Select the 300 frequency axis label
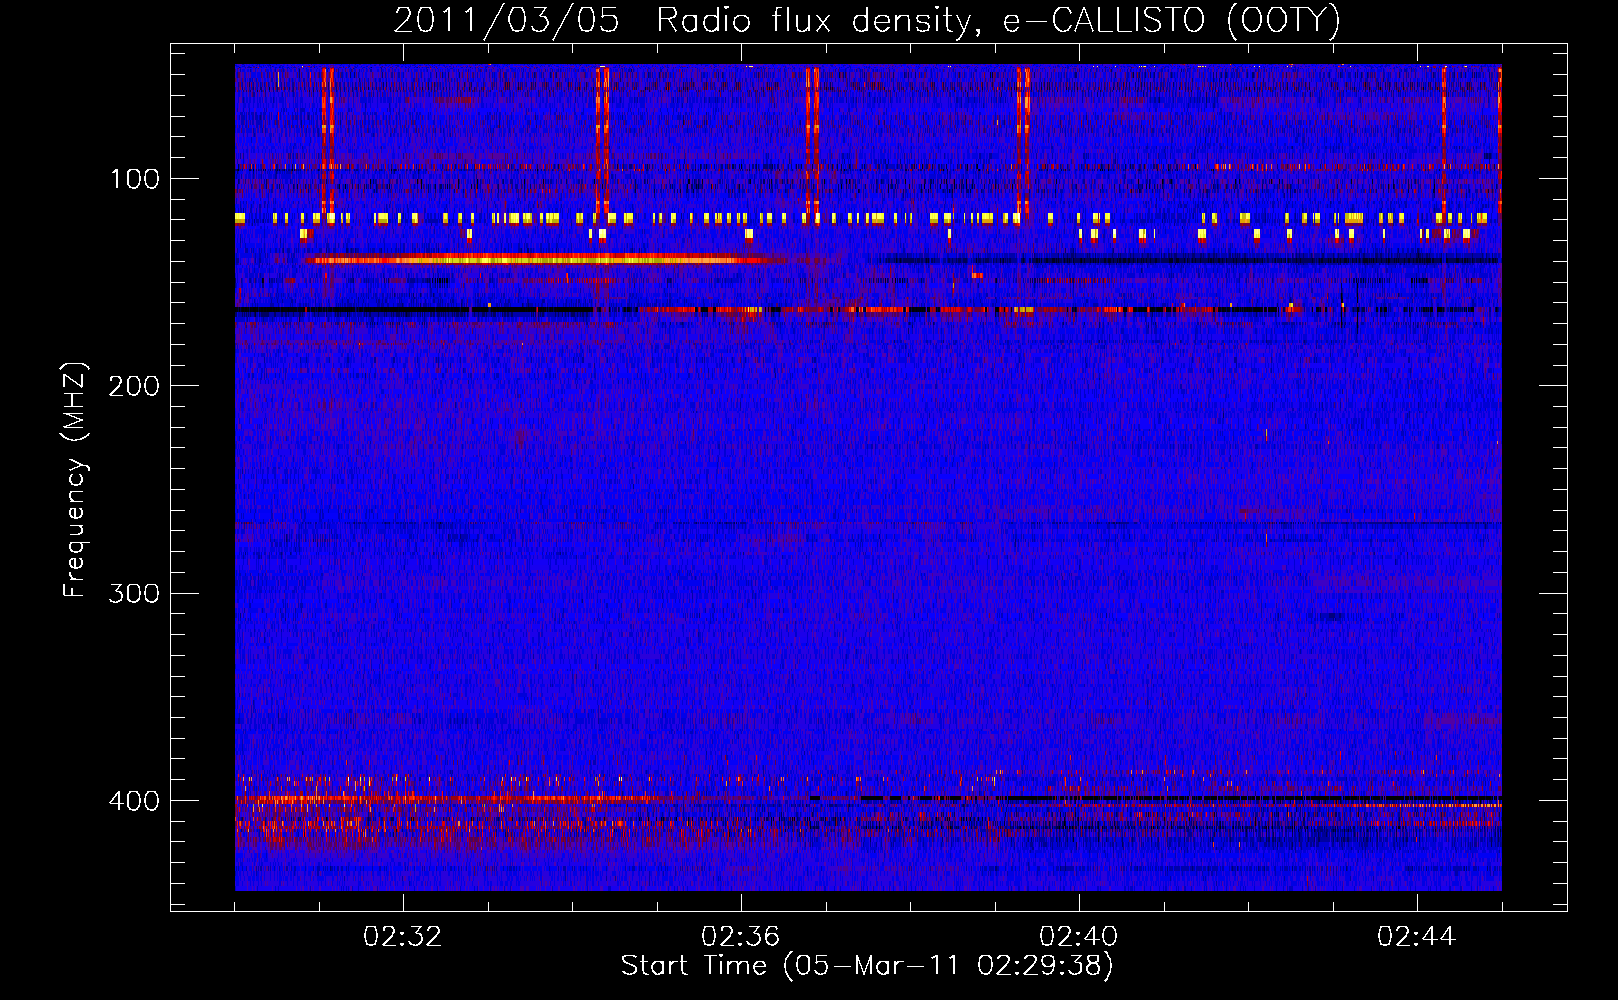Viewport: 1618px width, 1000px height. tap(134, 593)
